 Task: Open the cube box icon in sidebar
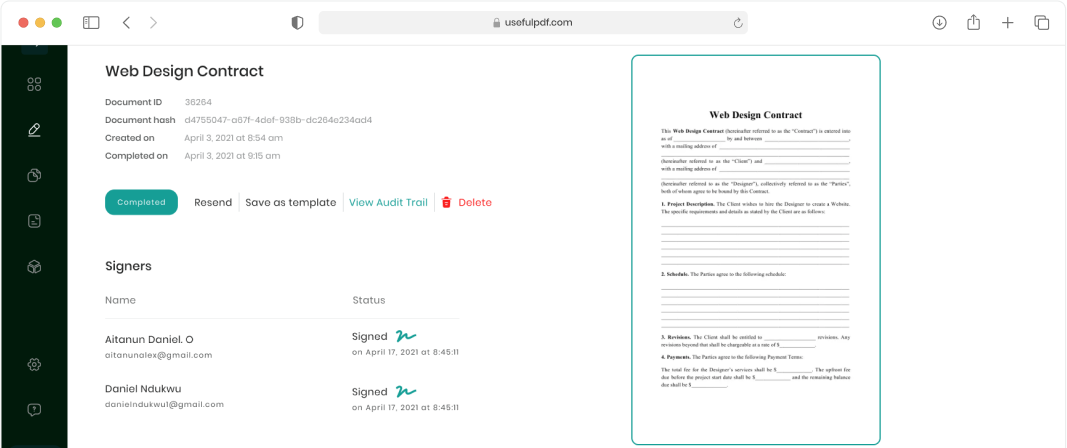point(34,267)
